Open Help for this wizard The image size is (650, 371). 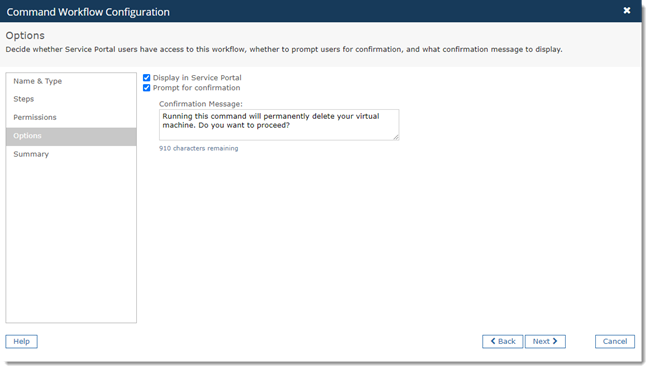pos(22,342)
